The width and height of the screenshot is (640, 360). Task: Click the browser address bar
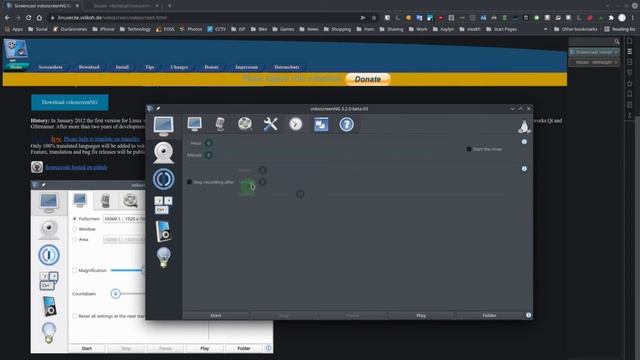point(204,18)
